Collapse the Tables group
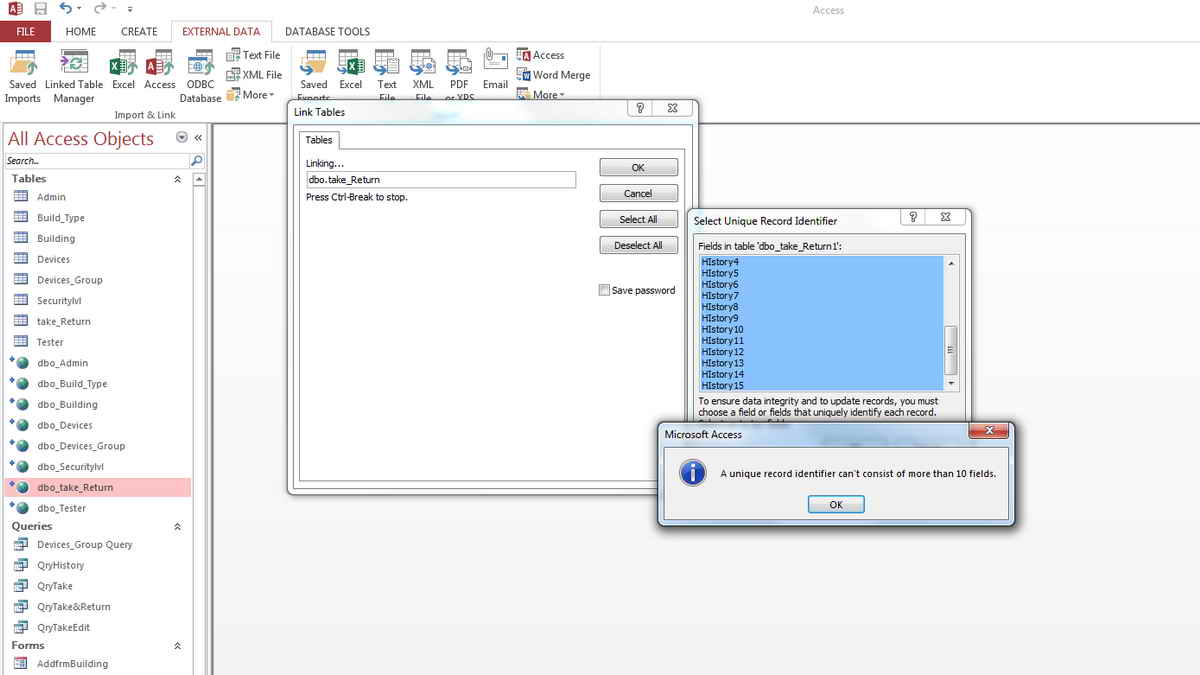1200x675 pixels. (x=178, y=179)
